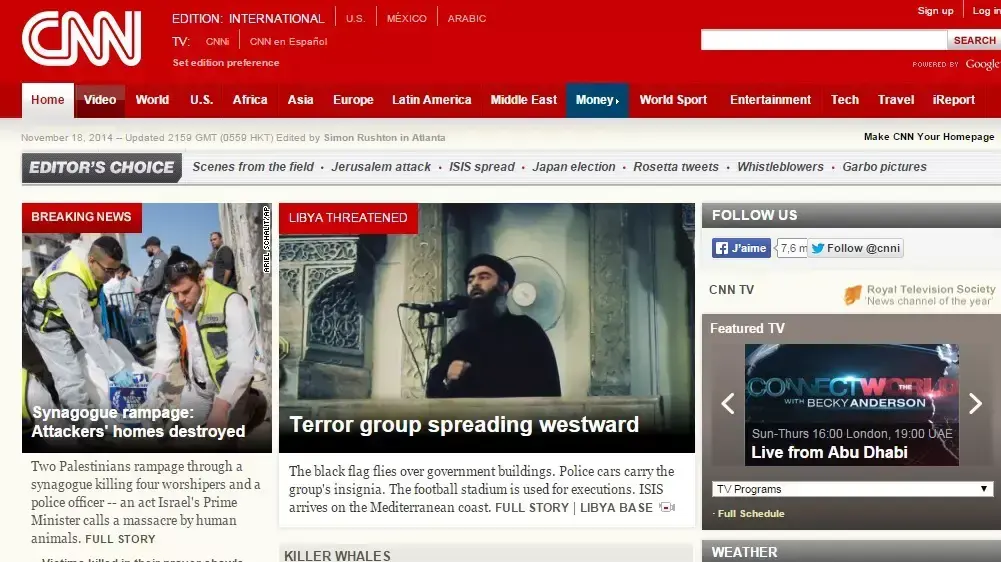Open video icon beside LIBYA BASE
Screen dimensions: 1001x562
[x=667, y=507]
